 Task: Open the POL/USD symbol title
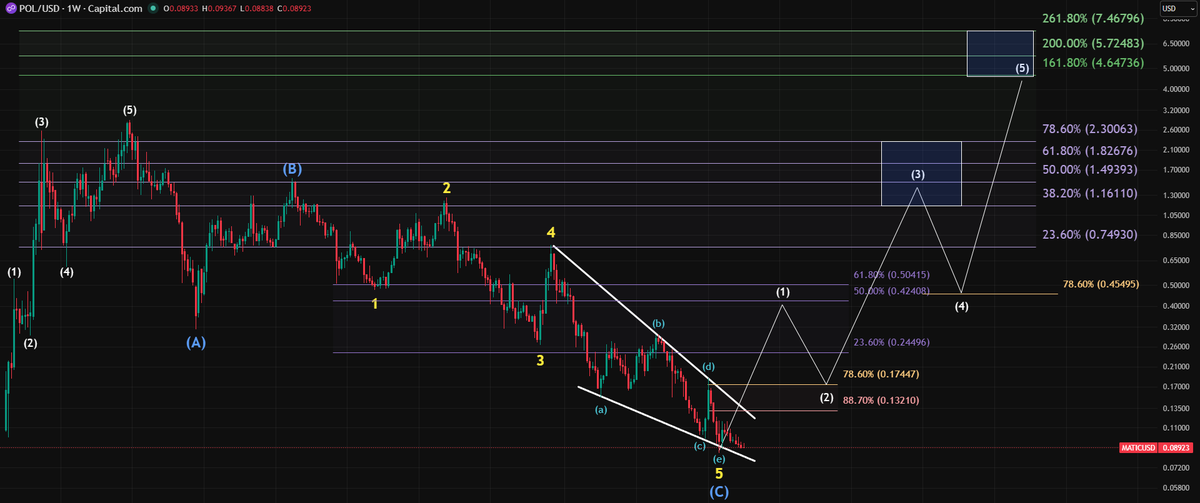tap(82, 9)
